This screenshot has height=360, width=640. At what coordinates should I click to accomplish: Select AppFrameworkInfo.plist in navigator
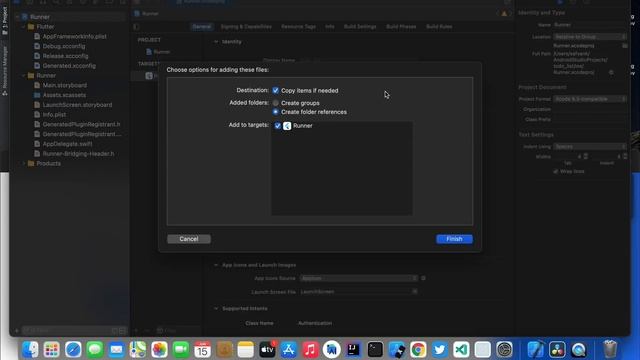tap(75, 36)
